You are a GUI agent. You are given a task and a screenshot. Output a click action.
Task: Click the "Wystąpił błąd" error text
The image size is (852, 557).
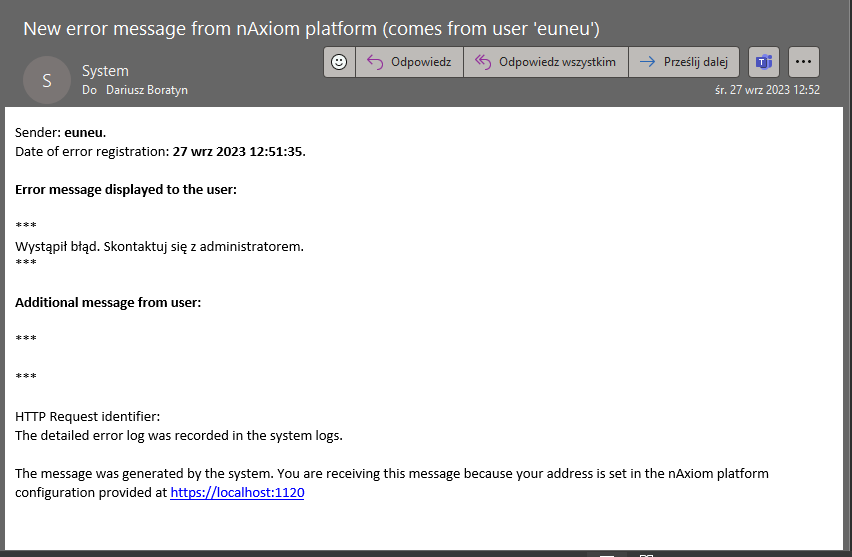pos(159,245)
